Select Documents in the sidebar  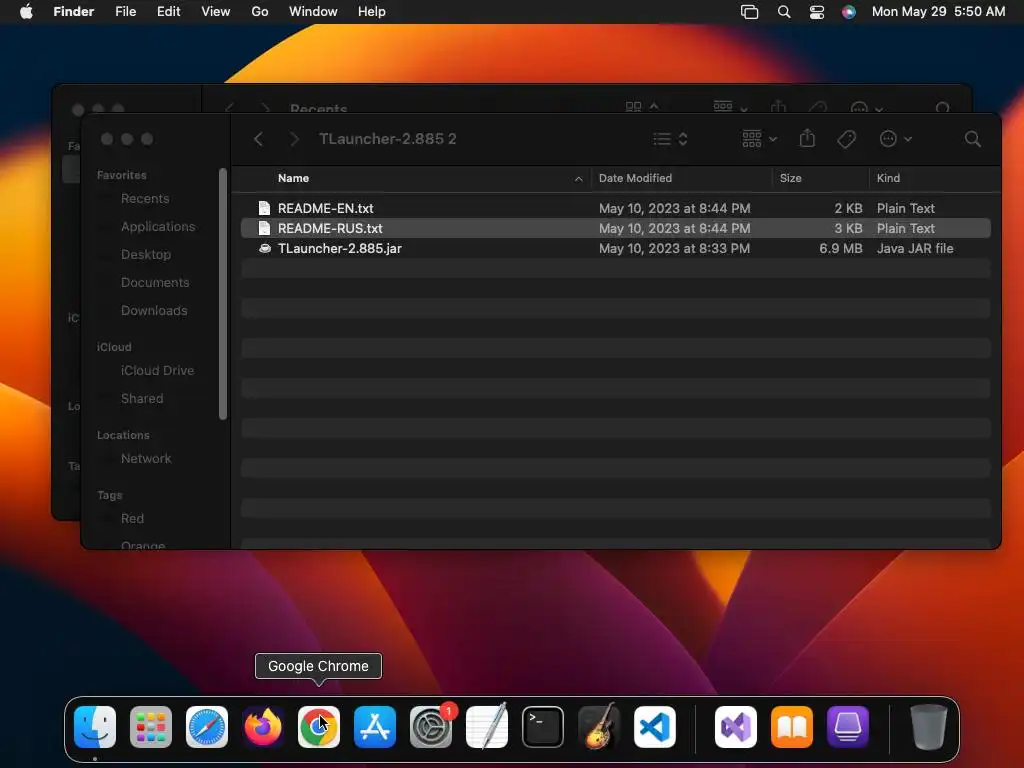[155, 283]
